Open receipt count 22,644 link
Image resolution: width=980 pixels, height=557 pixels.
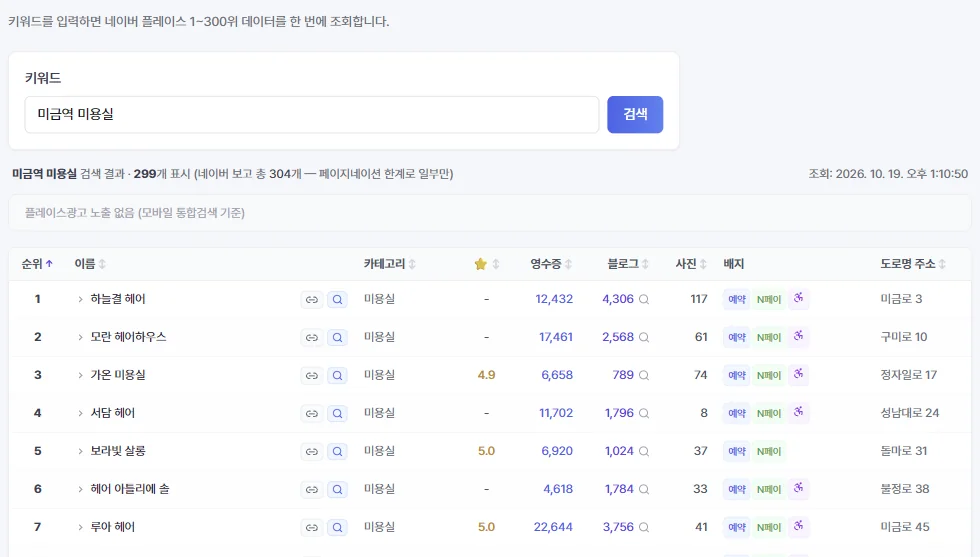[553, 527]
